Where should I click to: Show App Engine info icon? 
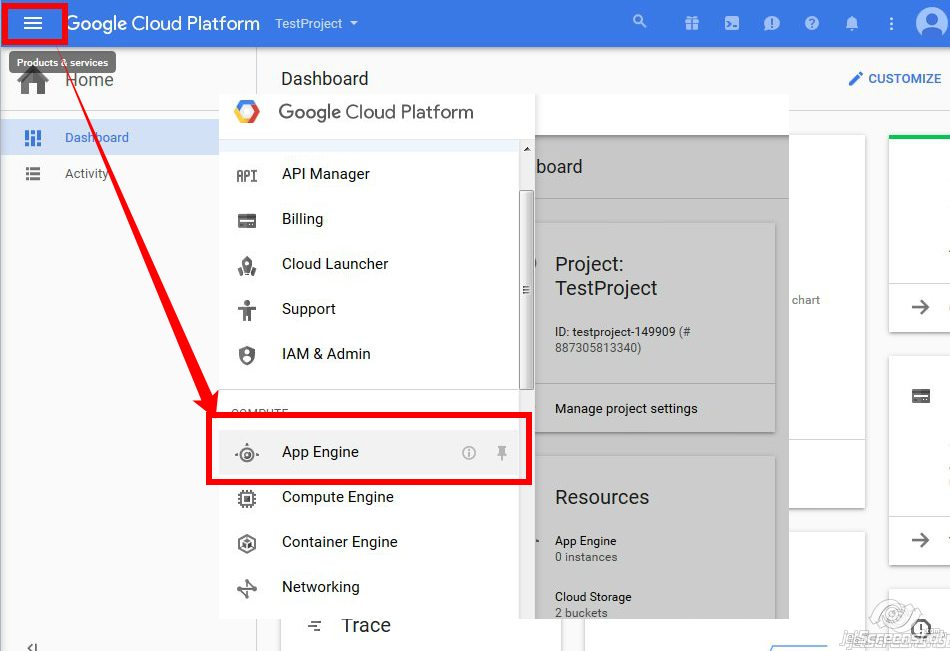[x=468, y=453]
